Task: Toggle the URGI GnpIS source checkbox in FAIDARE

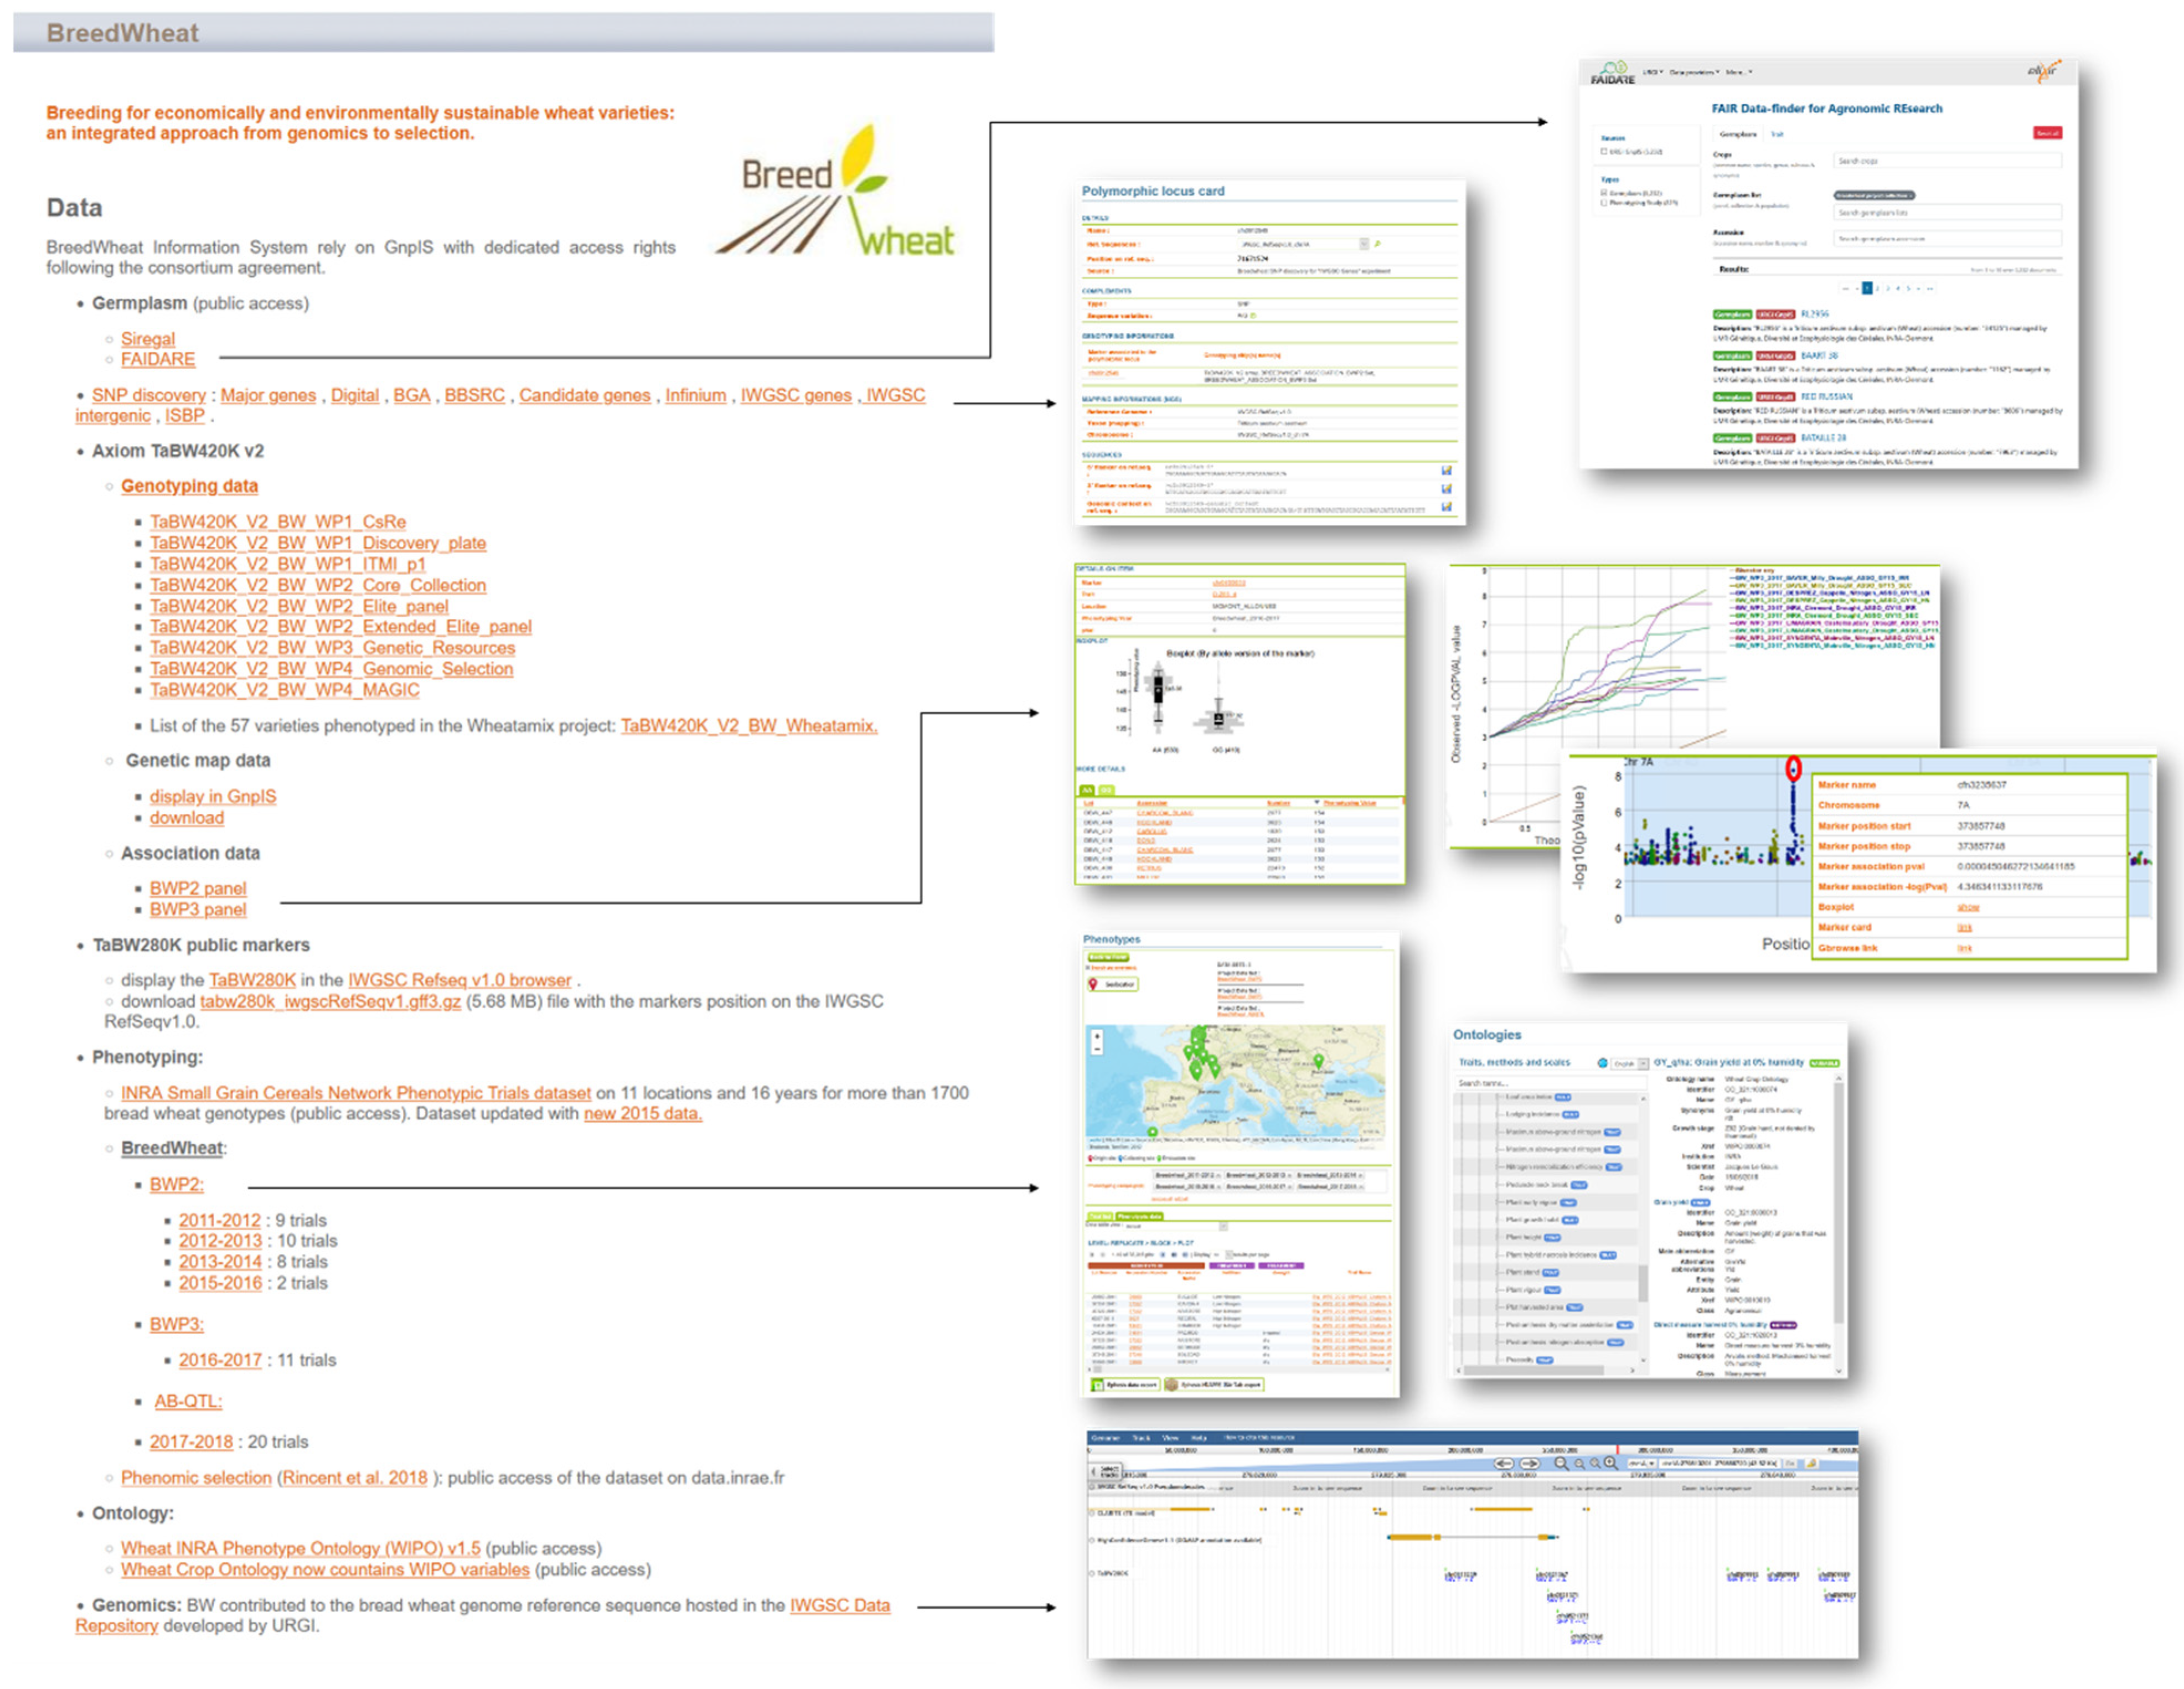Action: tap(1604, 151)
